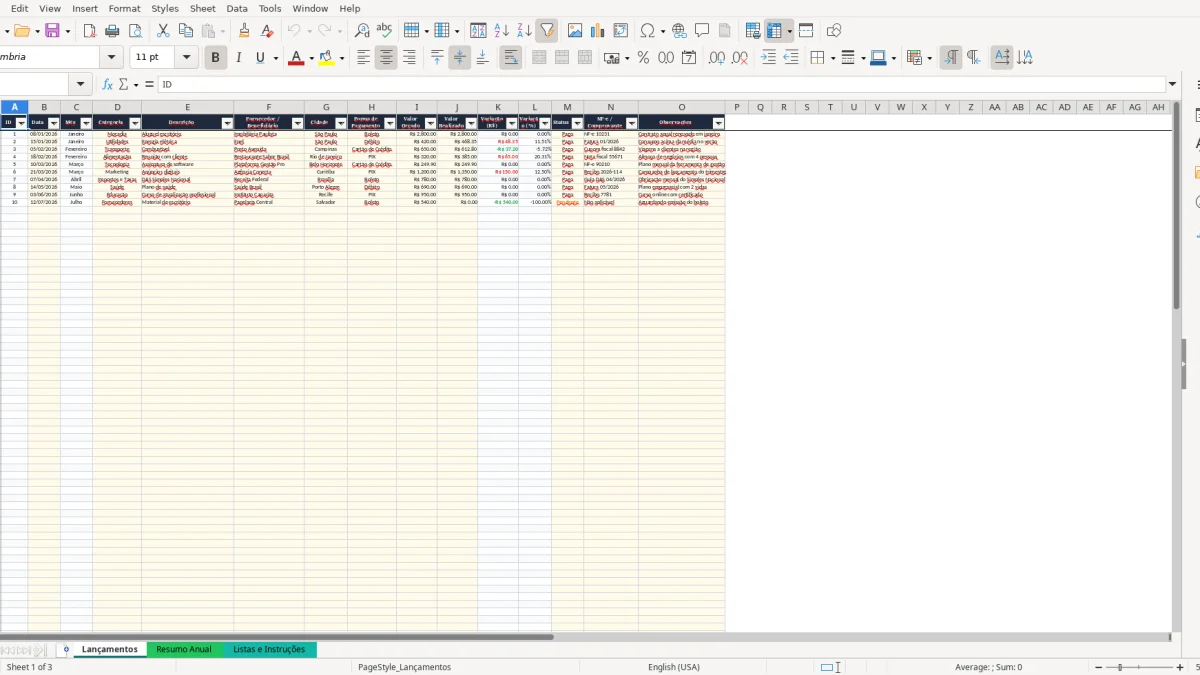Toggle Italic formatting
The image size is (1200, 675).
(x=238, y=58)
